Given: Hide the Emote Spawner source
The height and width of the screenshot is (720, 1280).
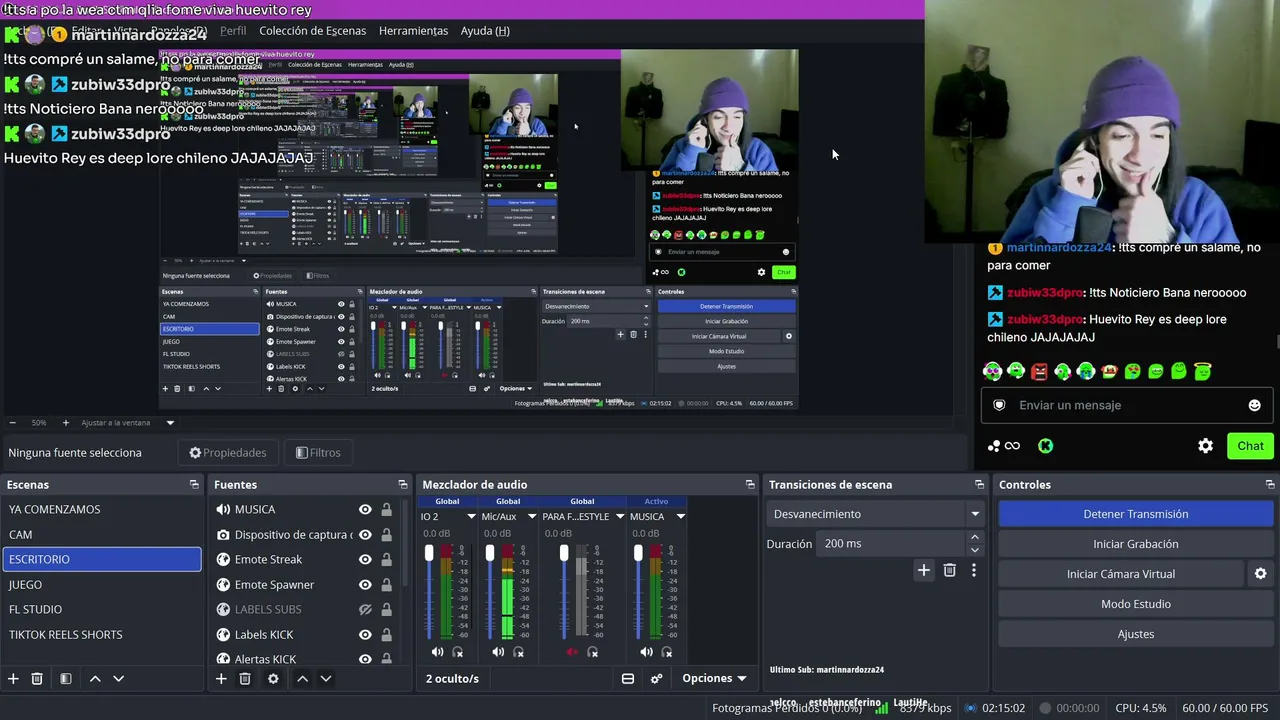Looking at the screenshot, I should click(365, 584).
